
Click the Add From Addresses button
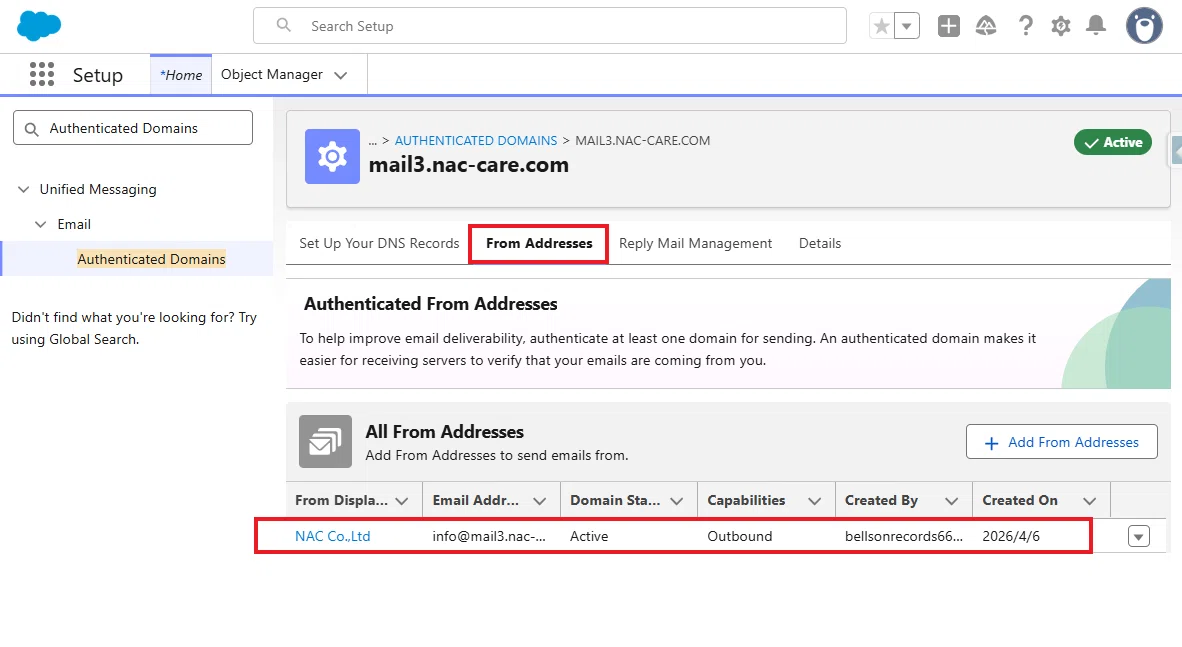(x=1061, y=442)
